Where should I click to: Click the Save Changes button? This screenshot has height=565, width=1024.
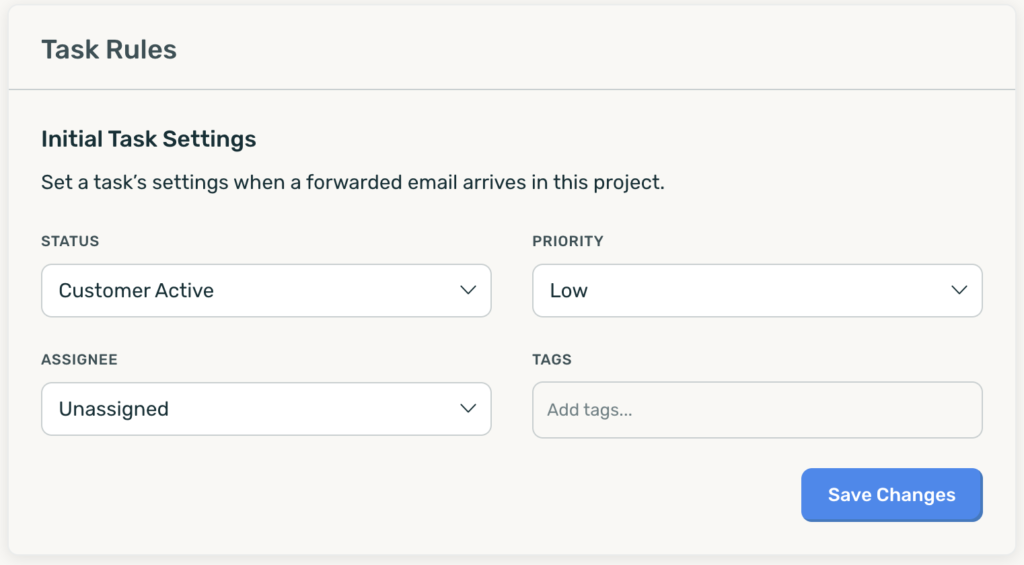891,494
